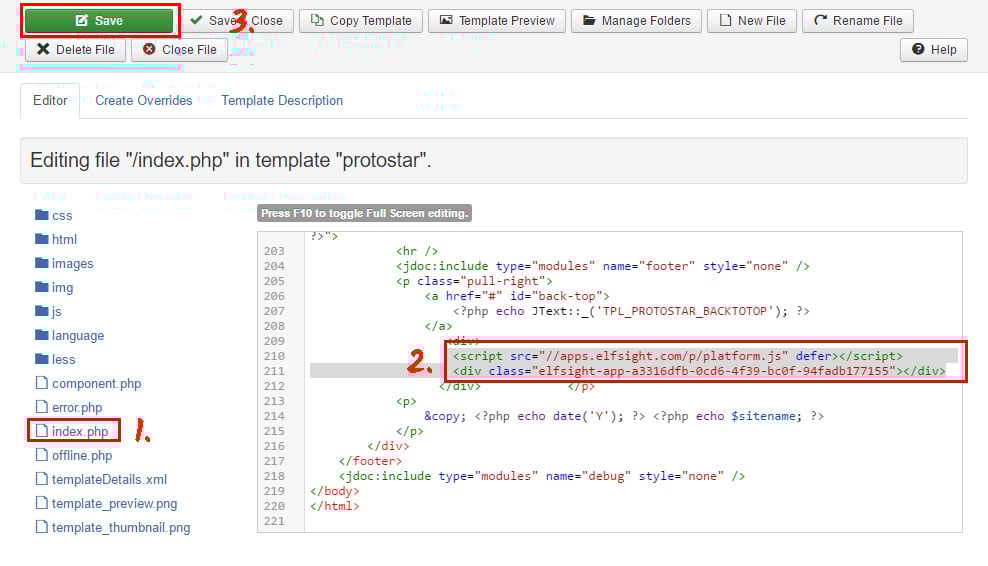The height and width of the screenshot is (566, 988).
Task: Click the less folder icon
Action: click(x=42, y=359)
